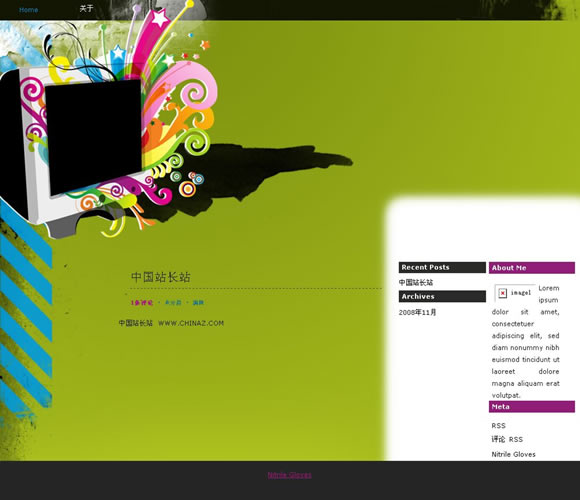Click the Archives sidebar heading
580x500 pixels.
(442, 297)
